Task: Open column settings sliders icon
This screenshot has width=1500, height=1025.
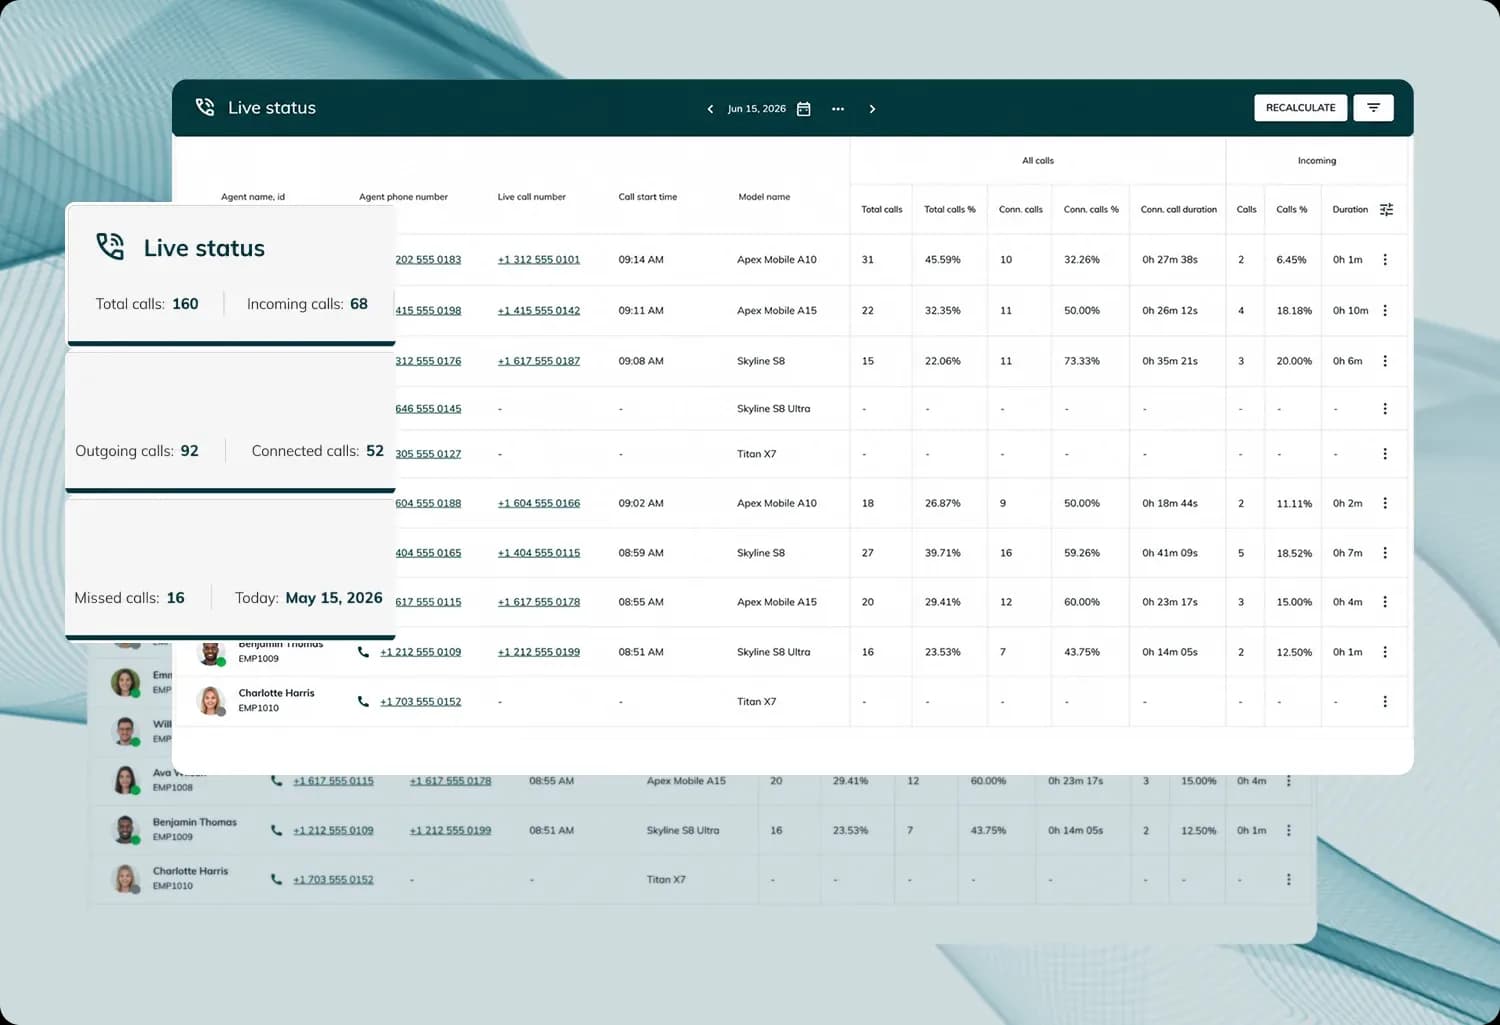Action: [x=1386, y=209]
